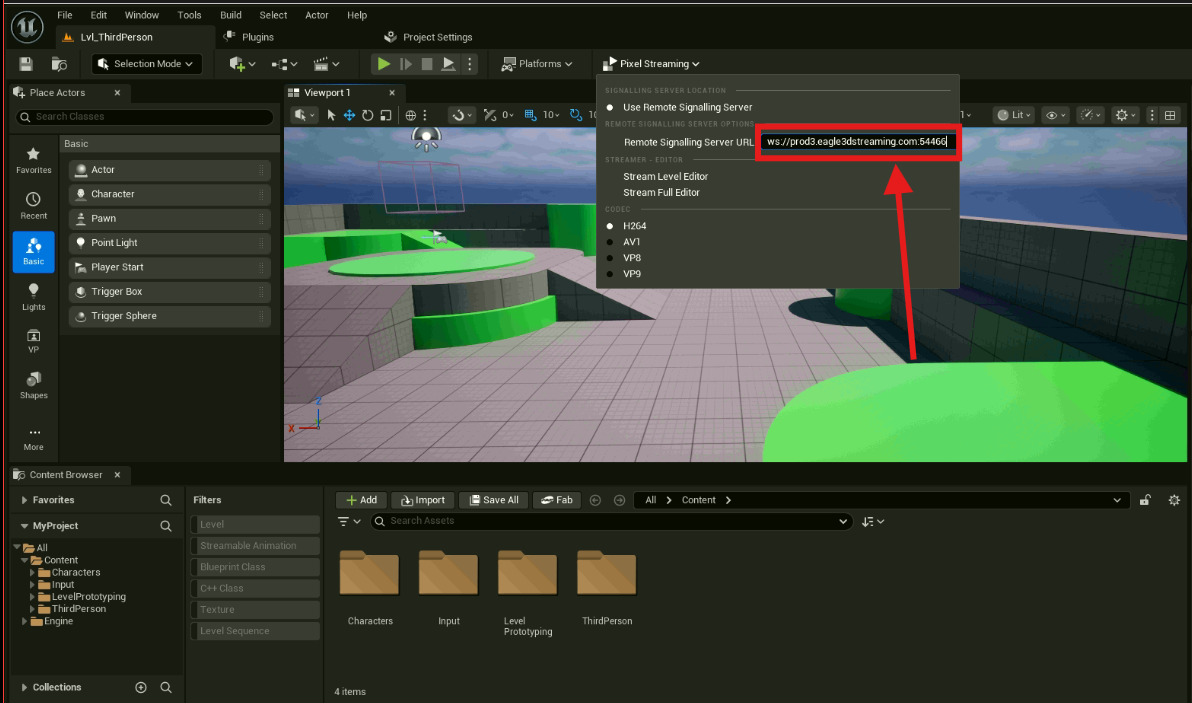The height and width of the screenshot is (703, 1192).
Task: Collapse the Pixel Streaming dropdown menu
Action: coord(651,64)
